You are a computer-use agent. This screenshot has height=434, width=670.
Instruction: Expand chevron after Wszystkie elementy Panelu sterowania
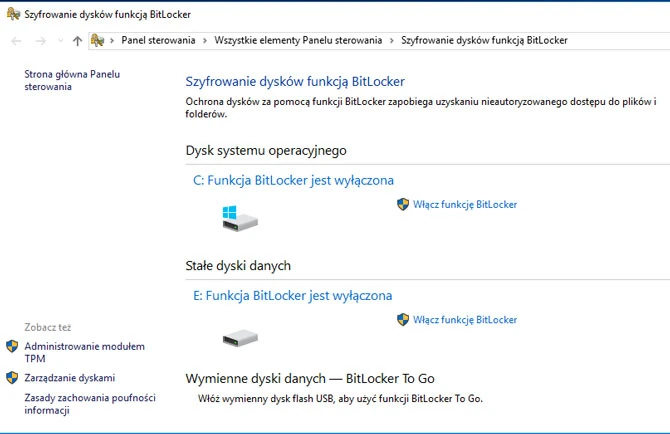point(391,41)
